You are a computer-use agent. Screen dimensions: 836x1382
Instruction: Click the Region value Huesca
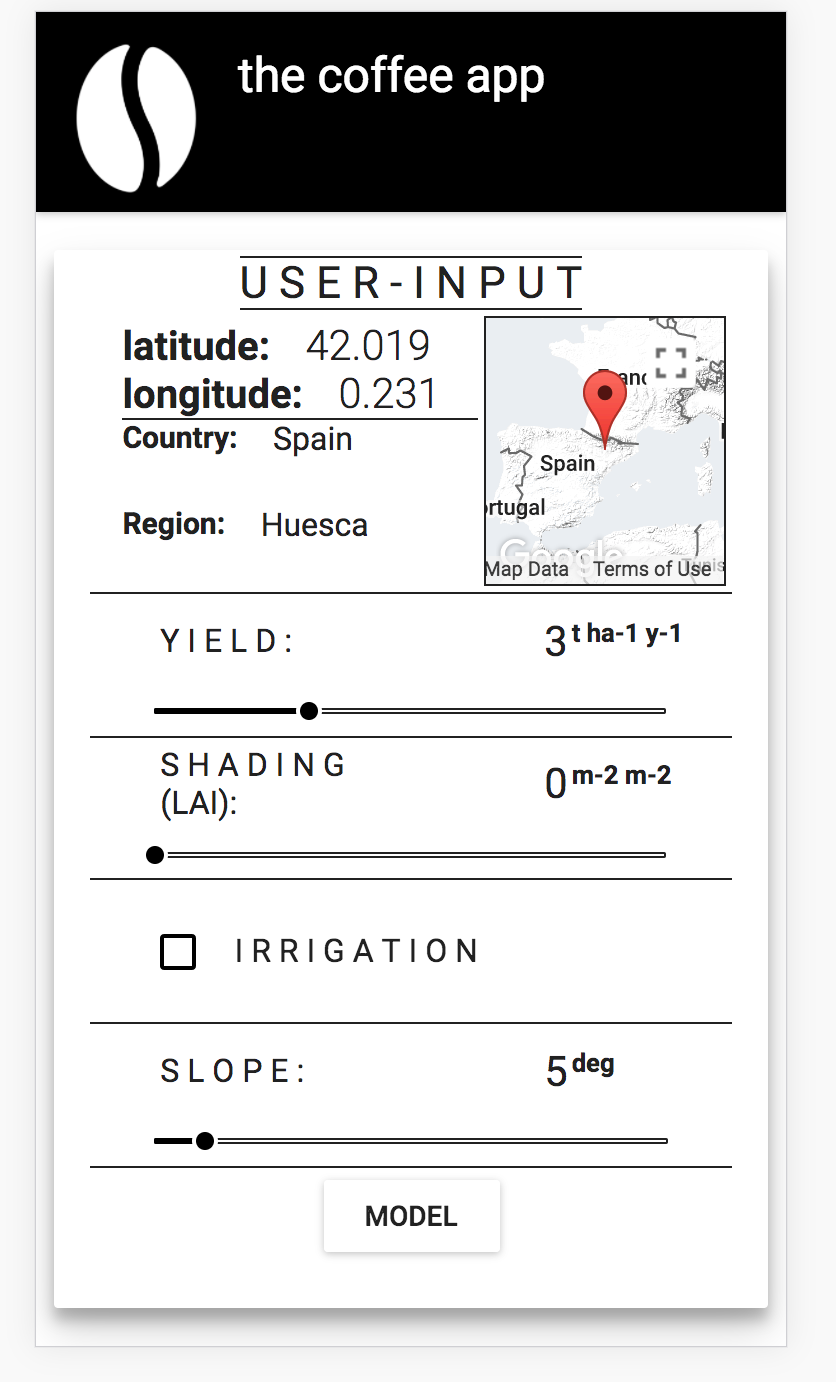[x=314, y=525]
